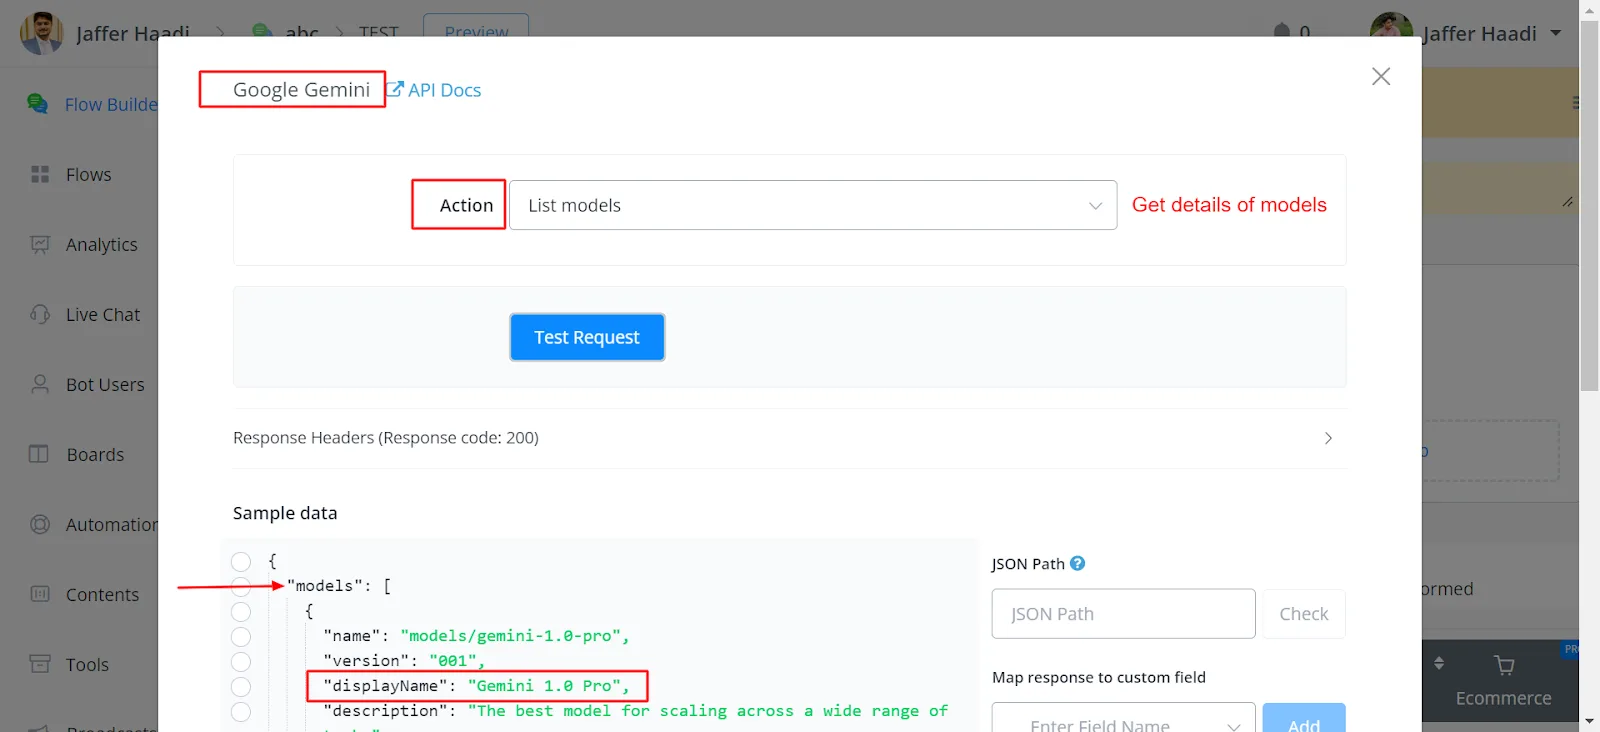Click the up-down arrows icon beside Ecommerce

point(1439,663)
